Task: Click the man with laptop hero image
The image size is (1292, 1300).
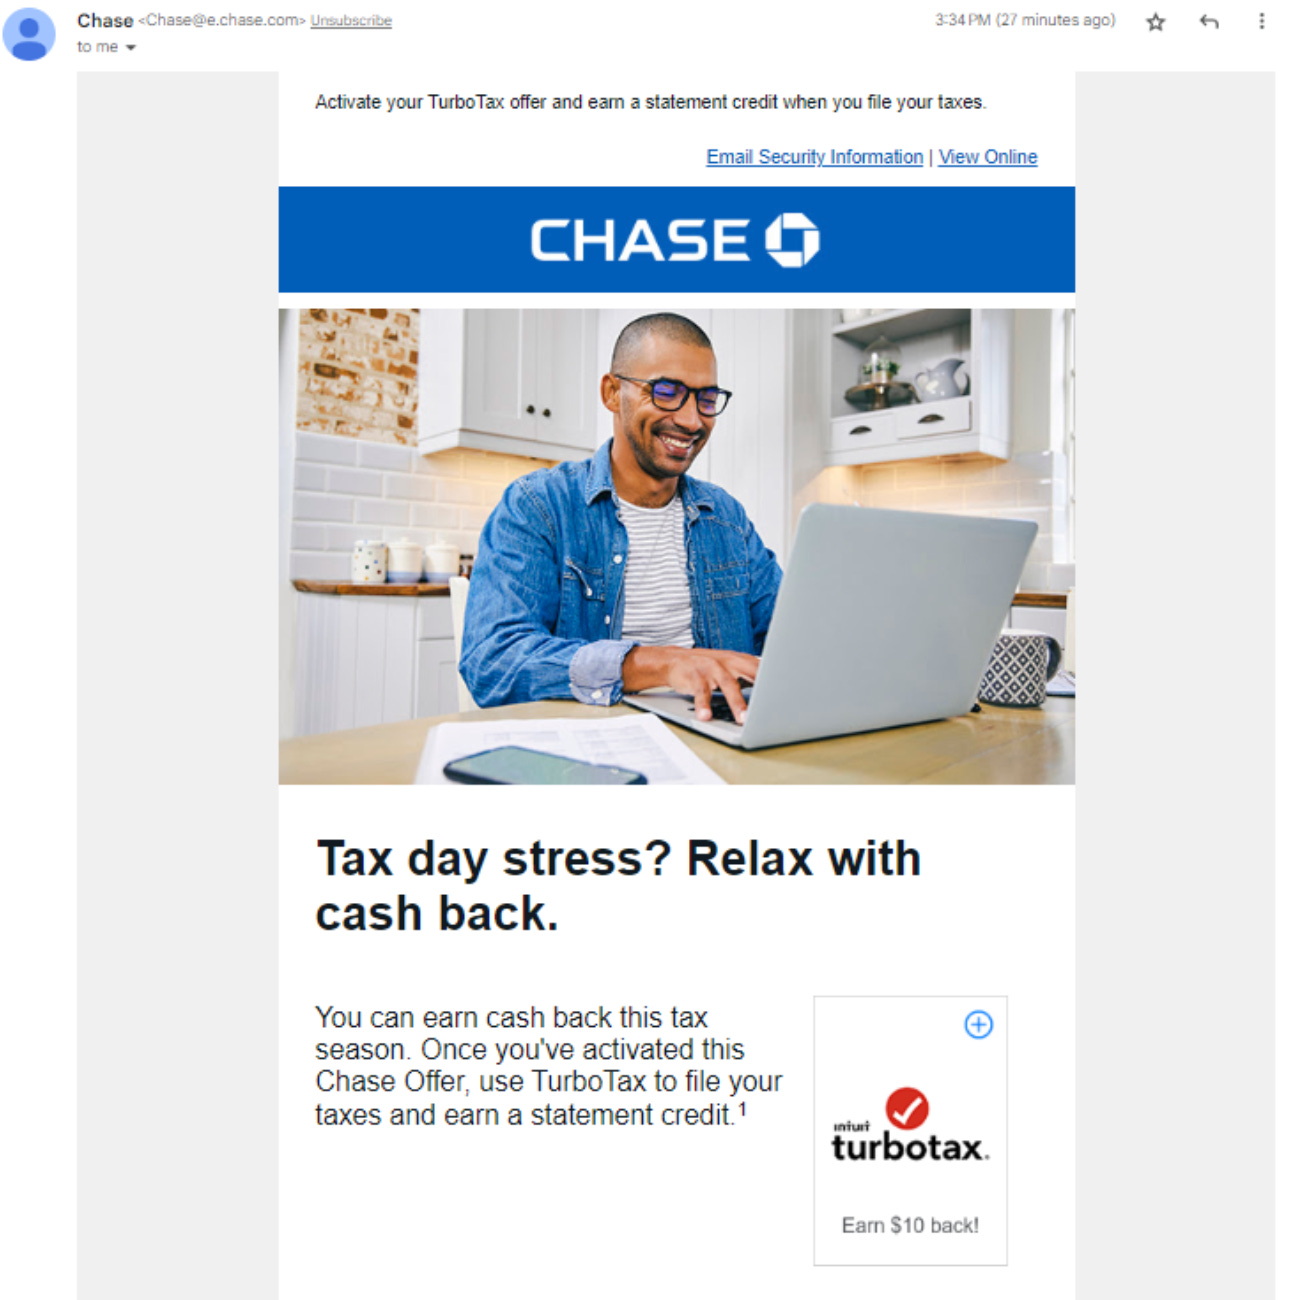Action: point(677,546)
